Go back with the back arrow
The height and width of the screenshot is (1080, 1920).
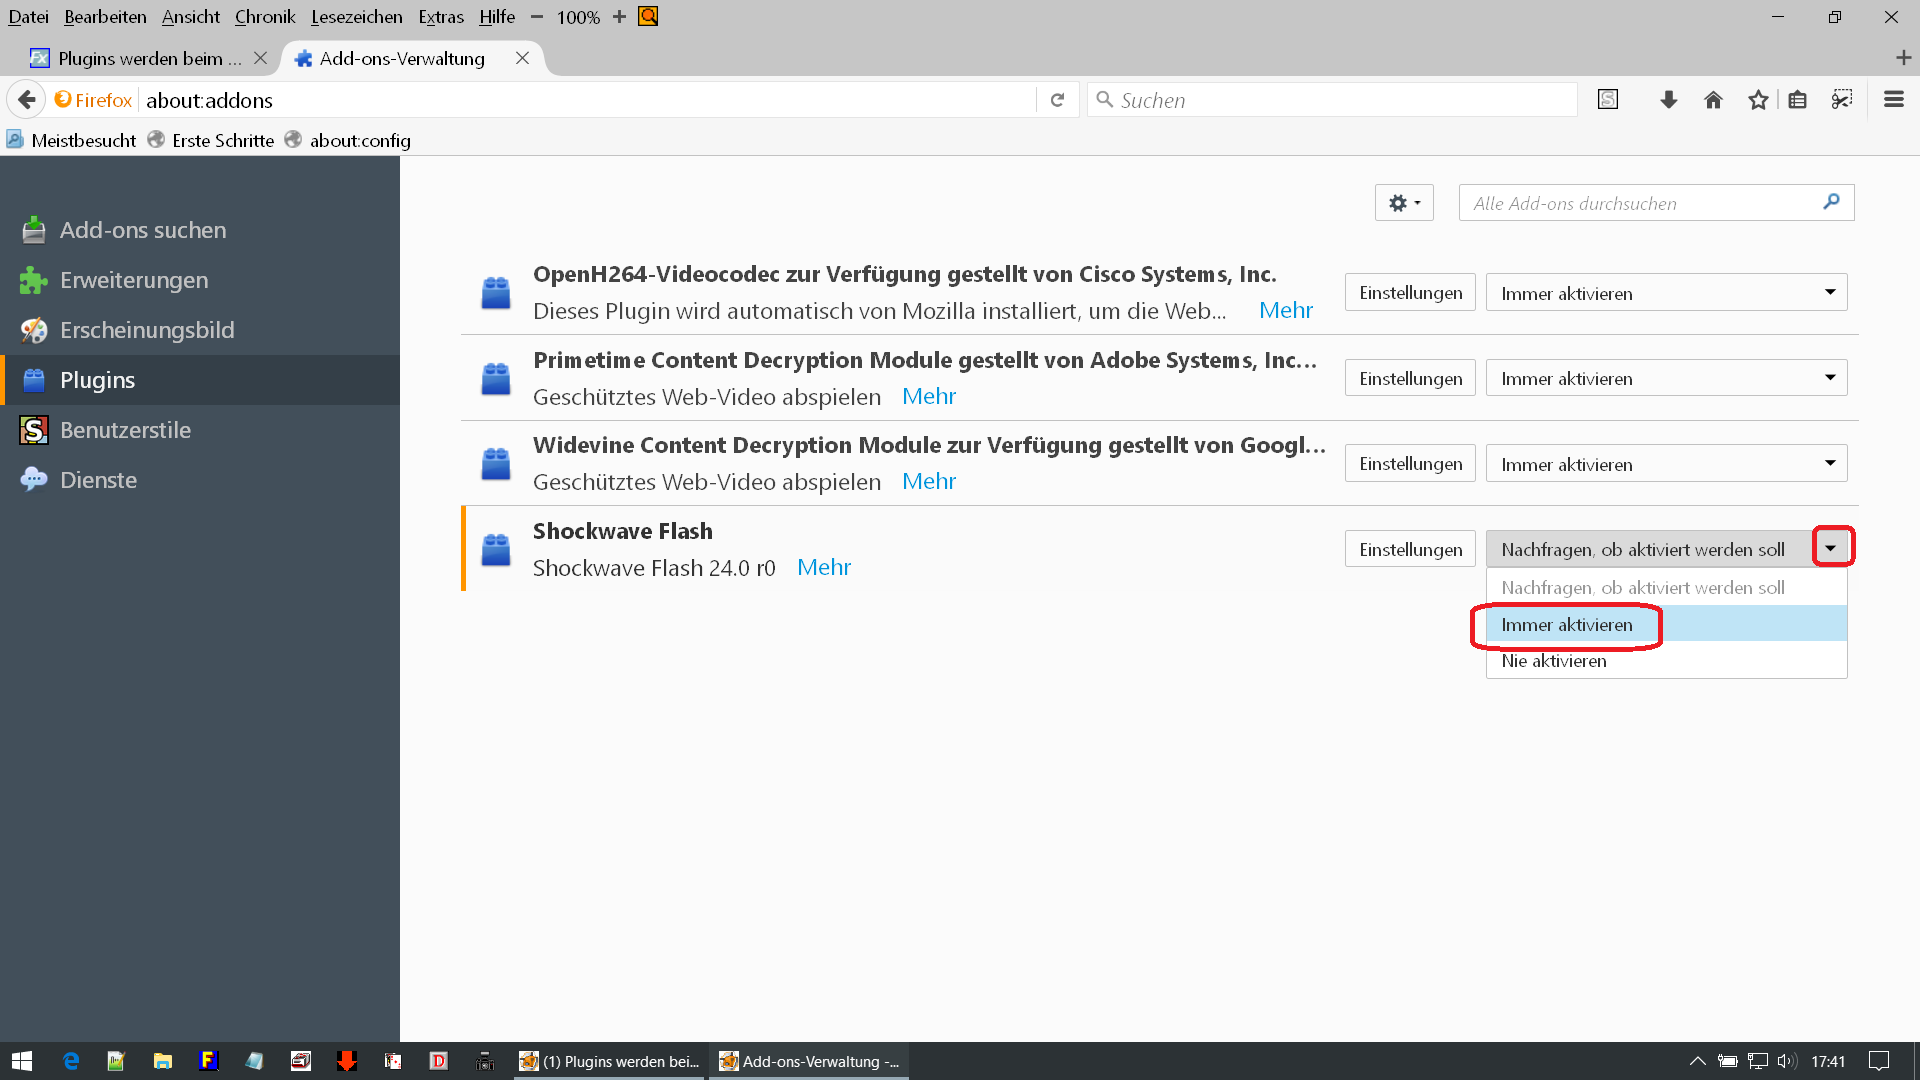(x=27, y=100)
